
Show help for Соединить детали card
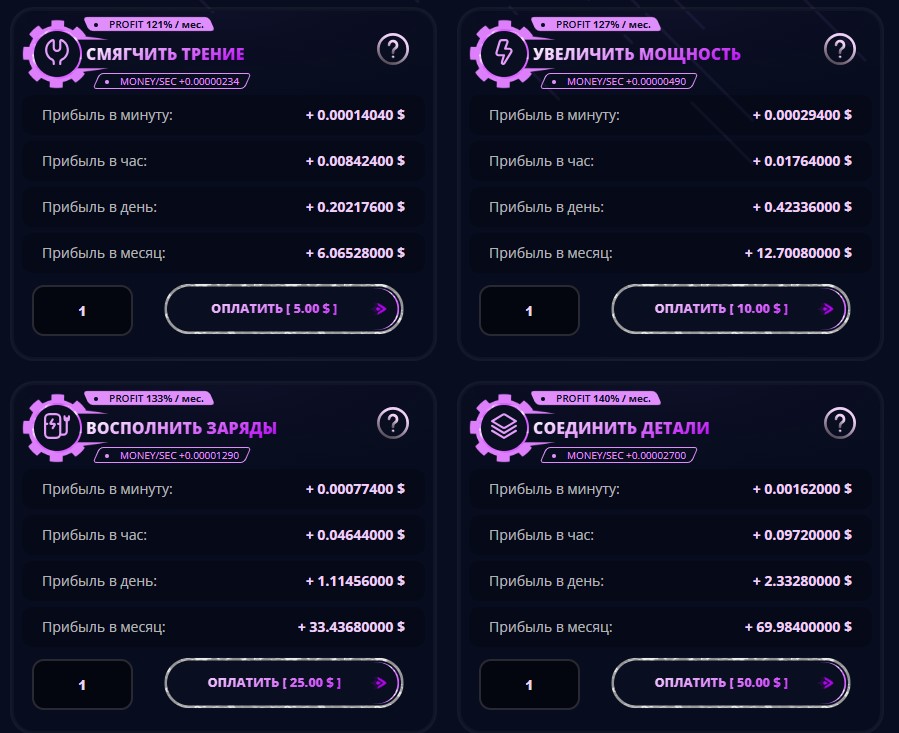(840, 423)
